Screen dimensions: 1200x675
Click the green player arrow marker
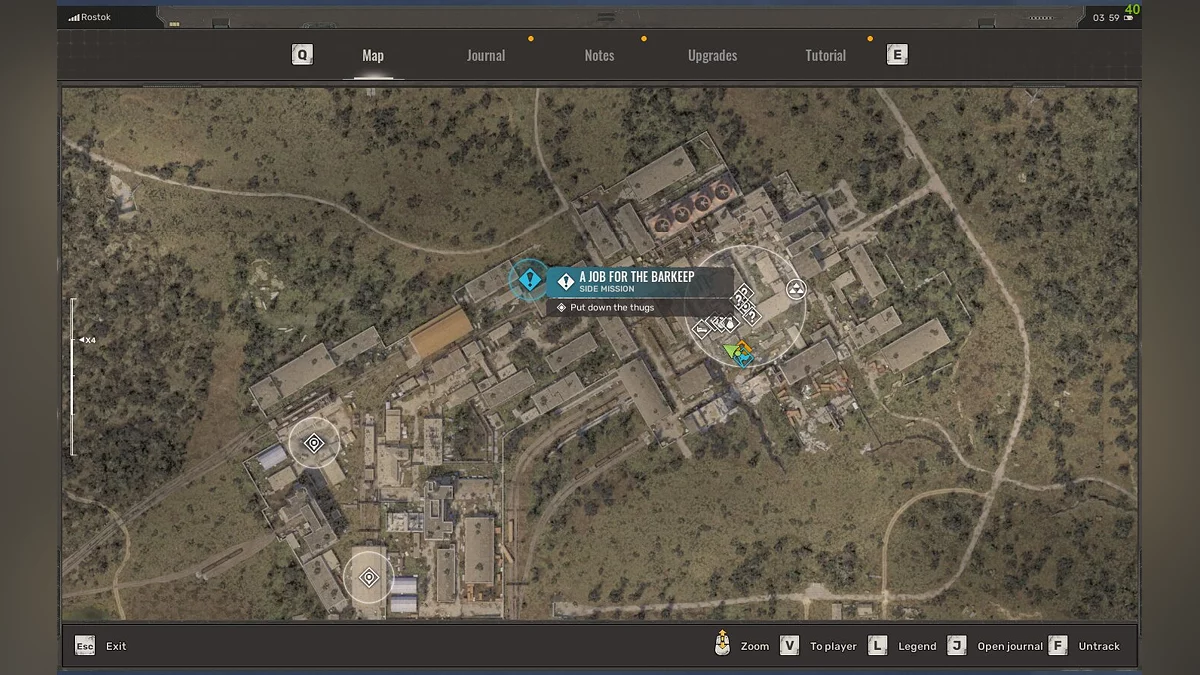tap(733, 350)
